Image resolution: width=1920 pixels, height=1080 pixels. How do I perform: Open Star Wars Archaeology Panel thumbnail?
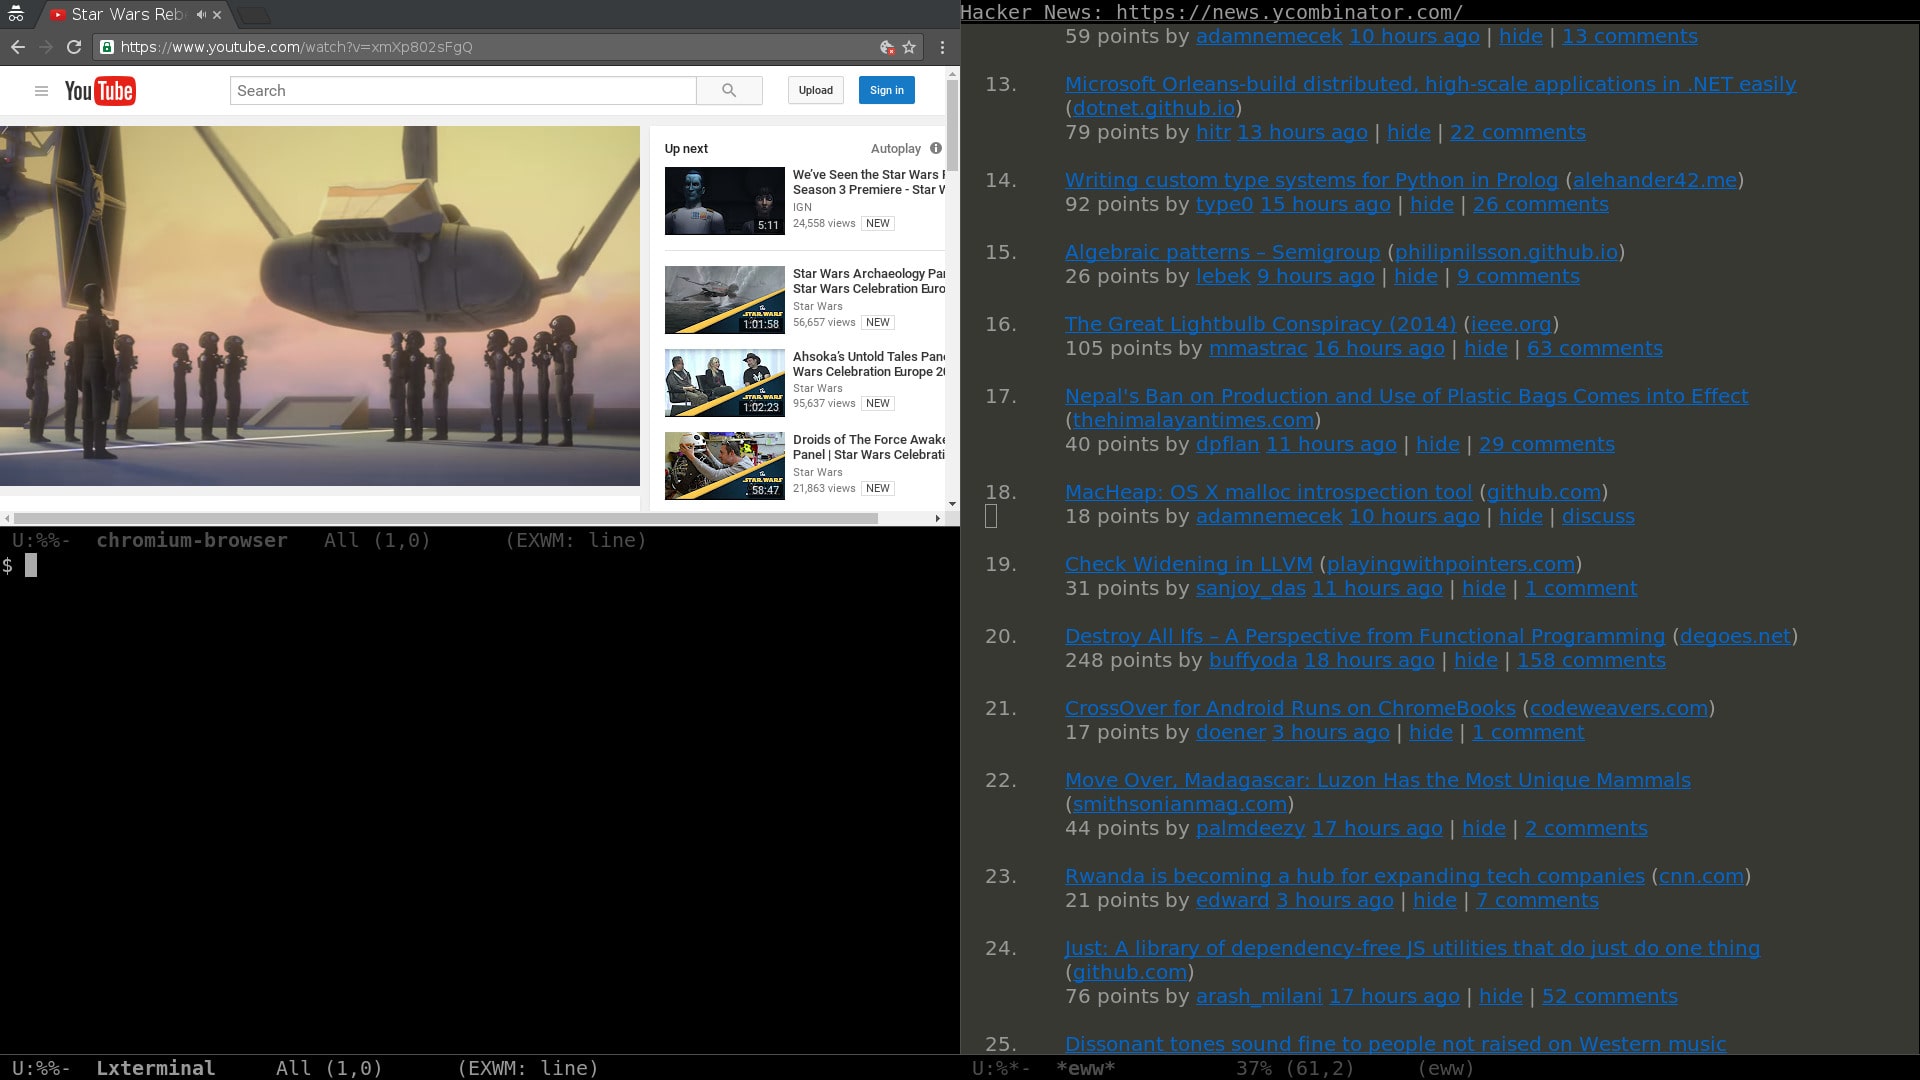(725, 300)
